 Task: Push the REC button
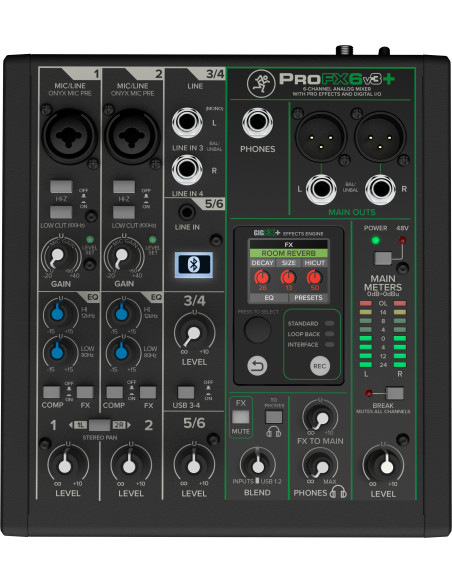coord(320,366)
